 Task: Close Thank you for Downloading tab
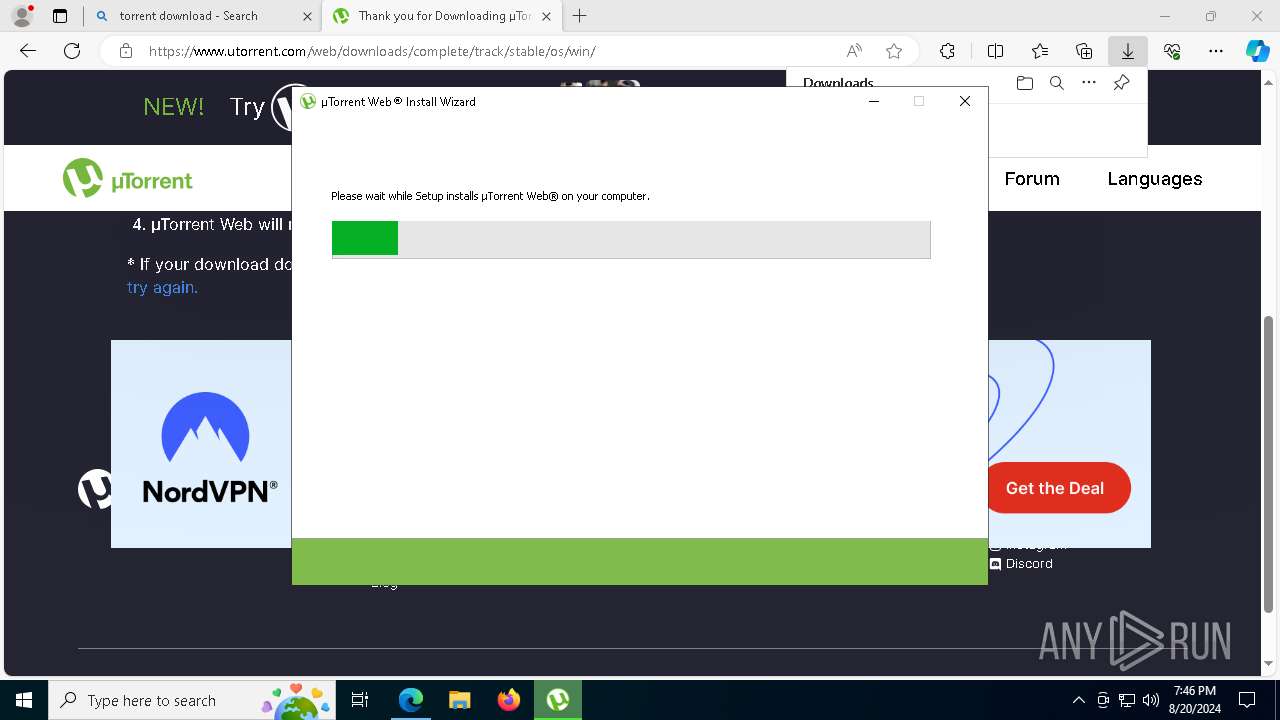[545, 16]
